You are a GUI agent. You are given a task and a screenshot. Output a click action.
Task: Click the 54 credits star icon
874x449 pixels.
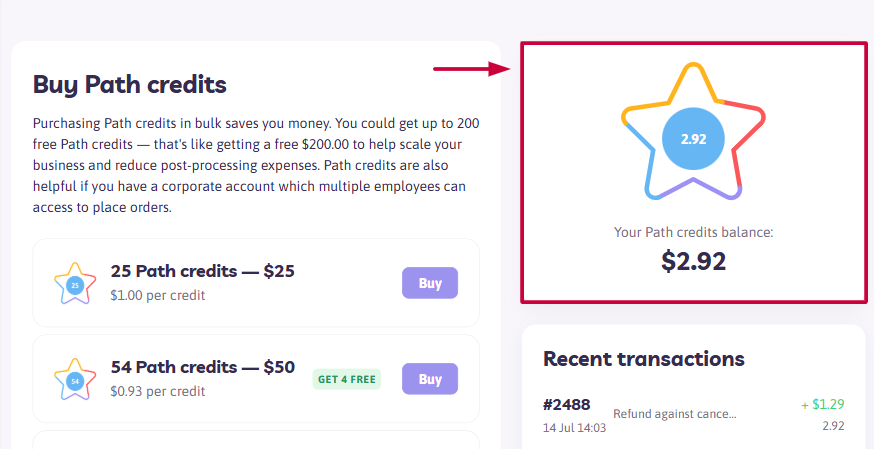tap(75, 379)
